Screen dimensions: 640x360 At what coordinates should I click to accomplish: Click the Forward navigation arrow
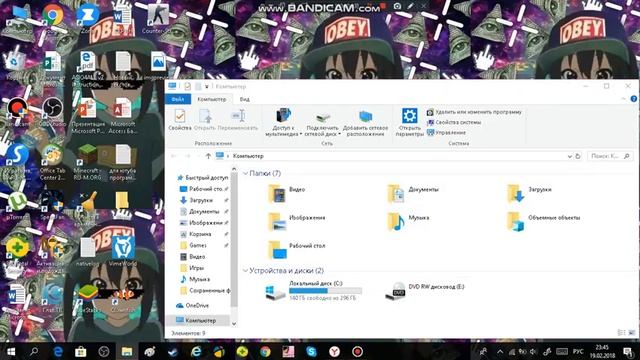click(187, 156)
